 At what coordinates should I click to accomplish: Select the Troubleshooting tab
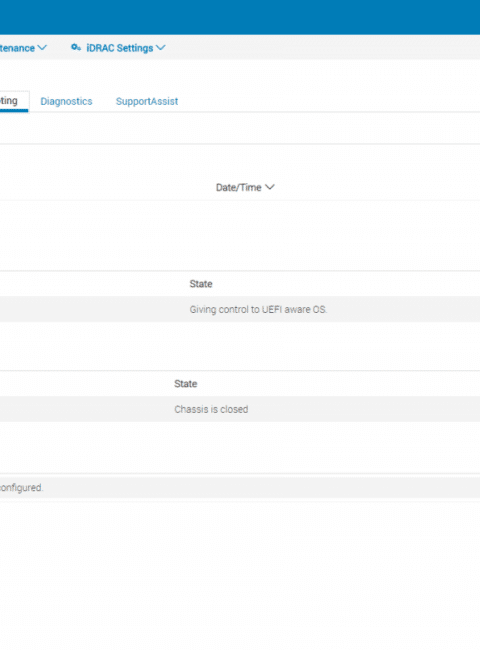pos(14,101)
